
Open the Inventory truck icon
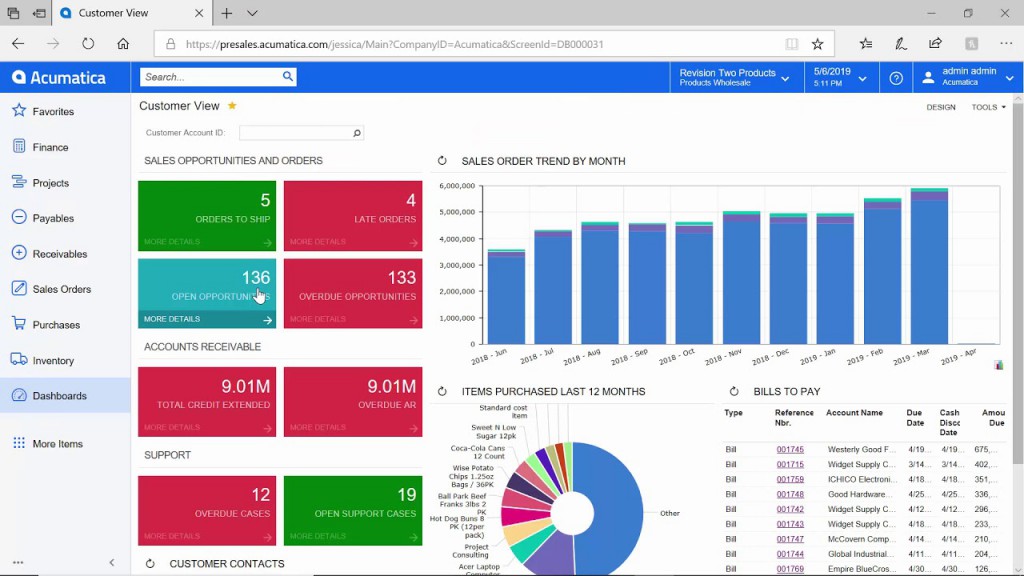click(18, 360)
